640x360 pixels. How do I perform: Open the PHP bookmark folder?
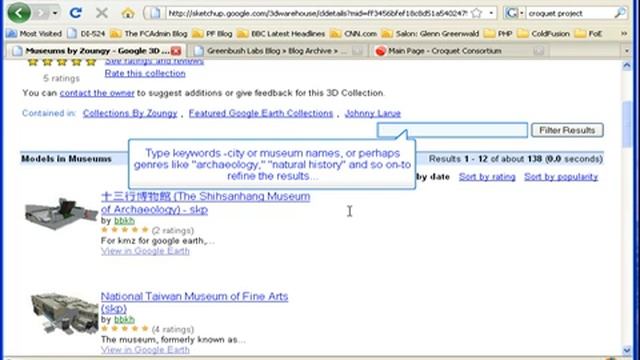498,33
